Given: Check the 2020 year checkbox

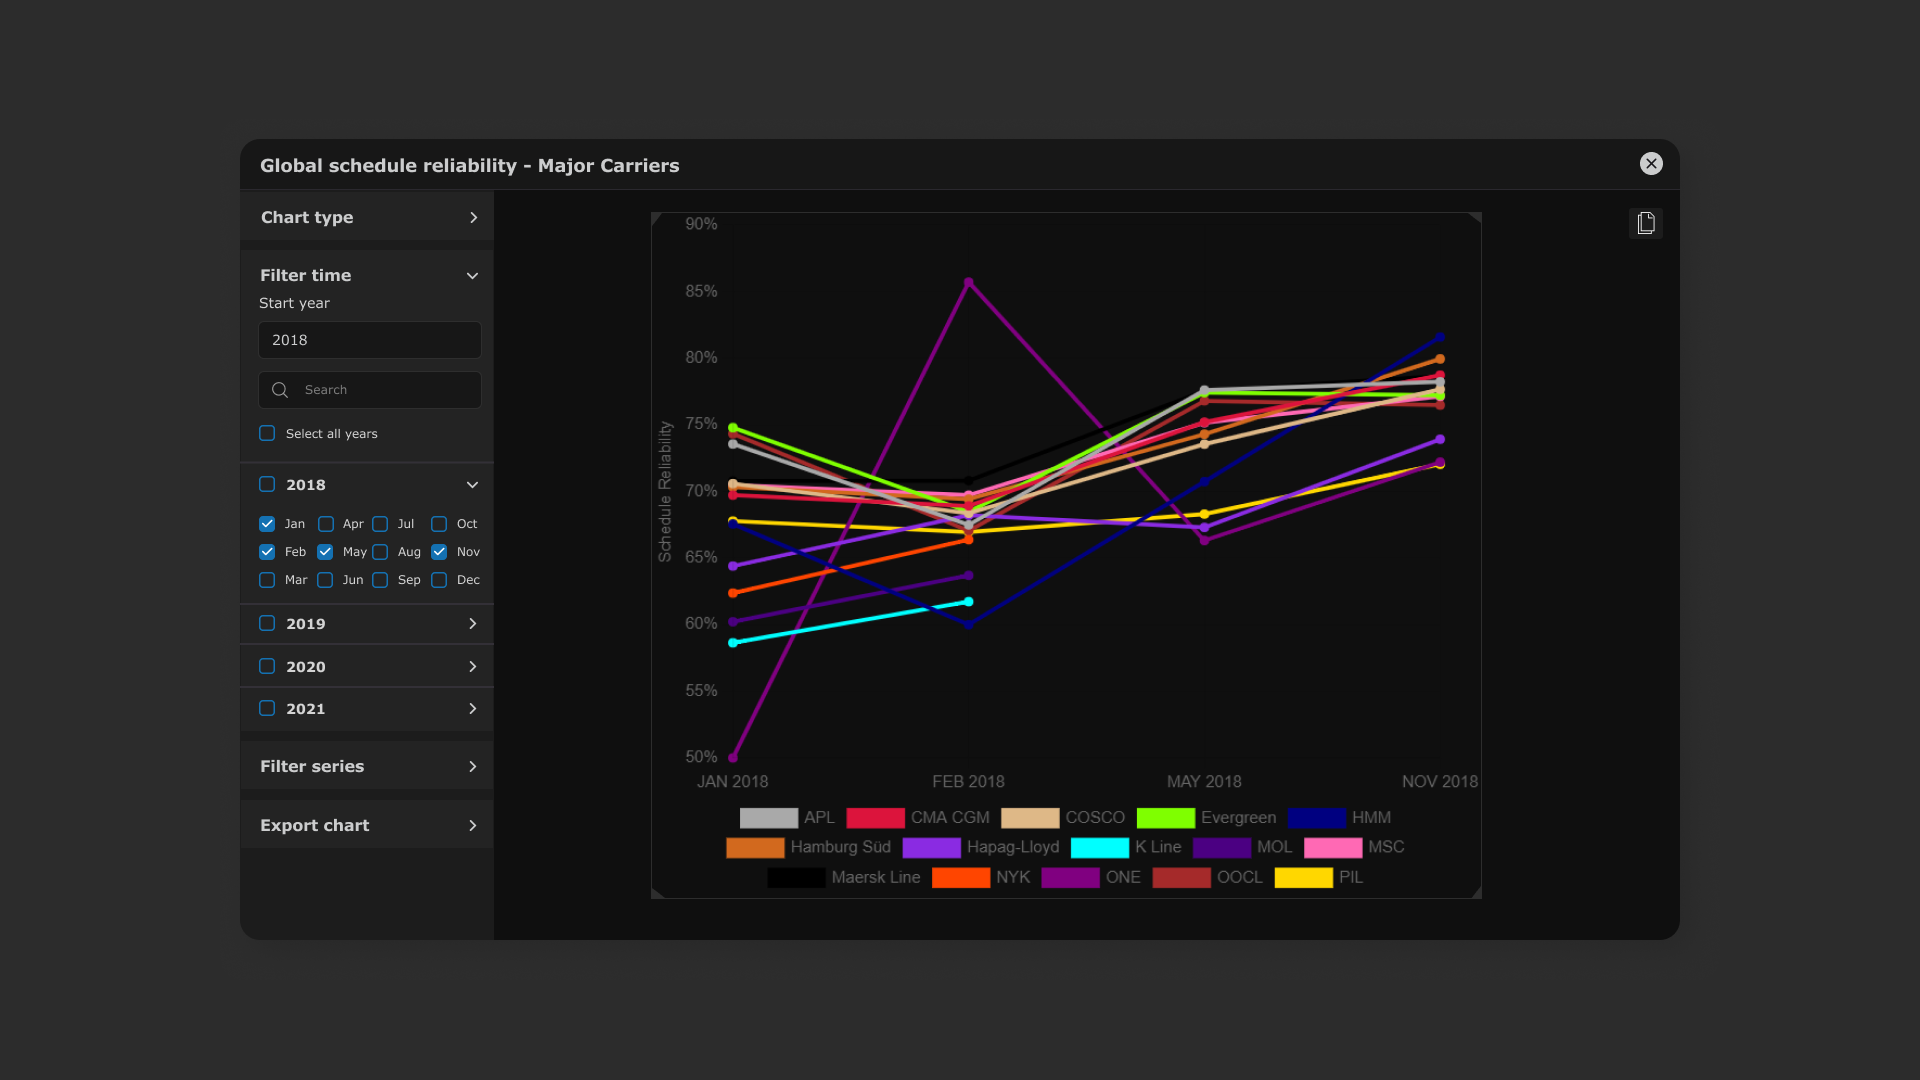Looking at the screenshot, I should (266, 666).
